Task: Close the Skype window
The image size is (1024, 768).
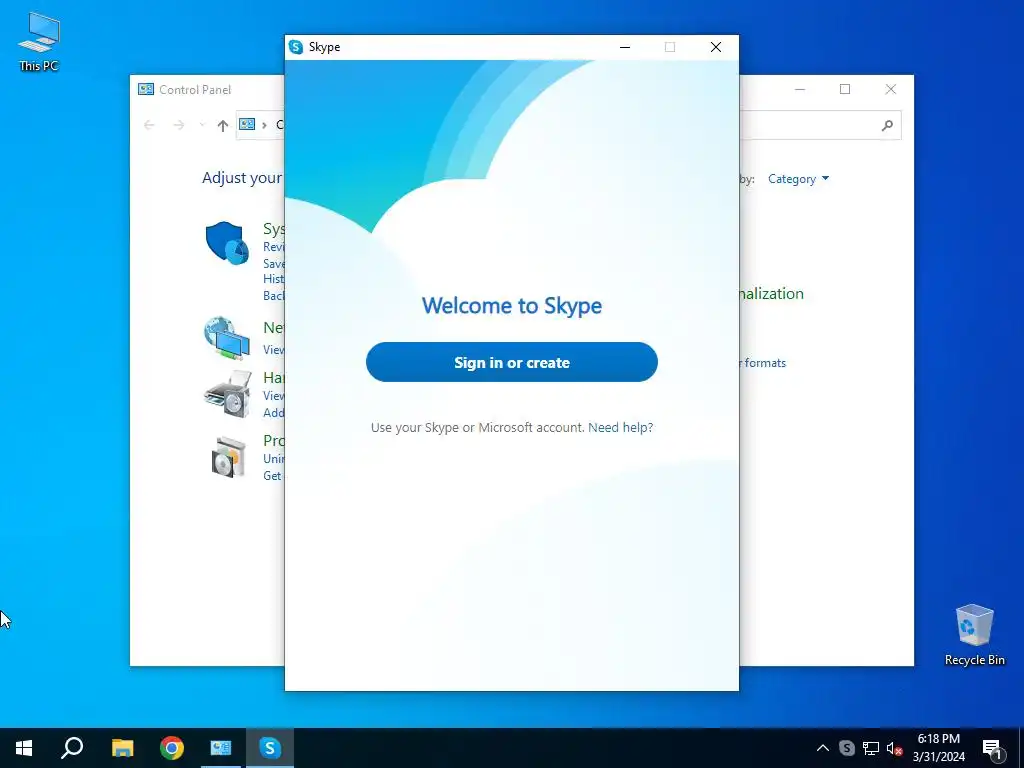Action: point(716,47)
